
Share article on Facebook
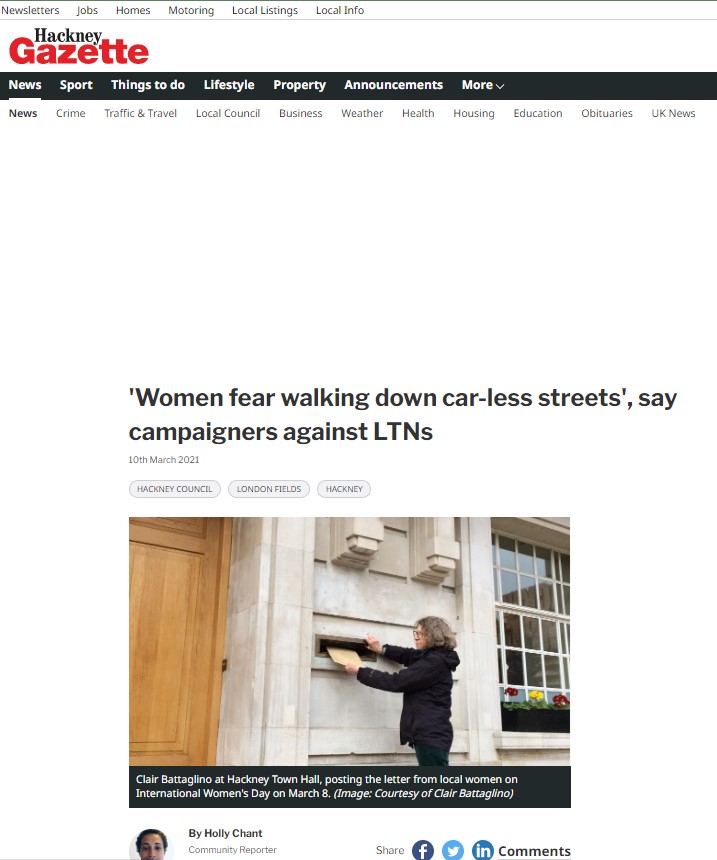click(x=423, y=850)
